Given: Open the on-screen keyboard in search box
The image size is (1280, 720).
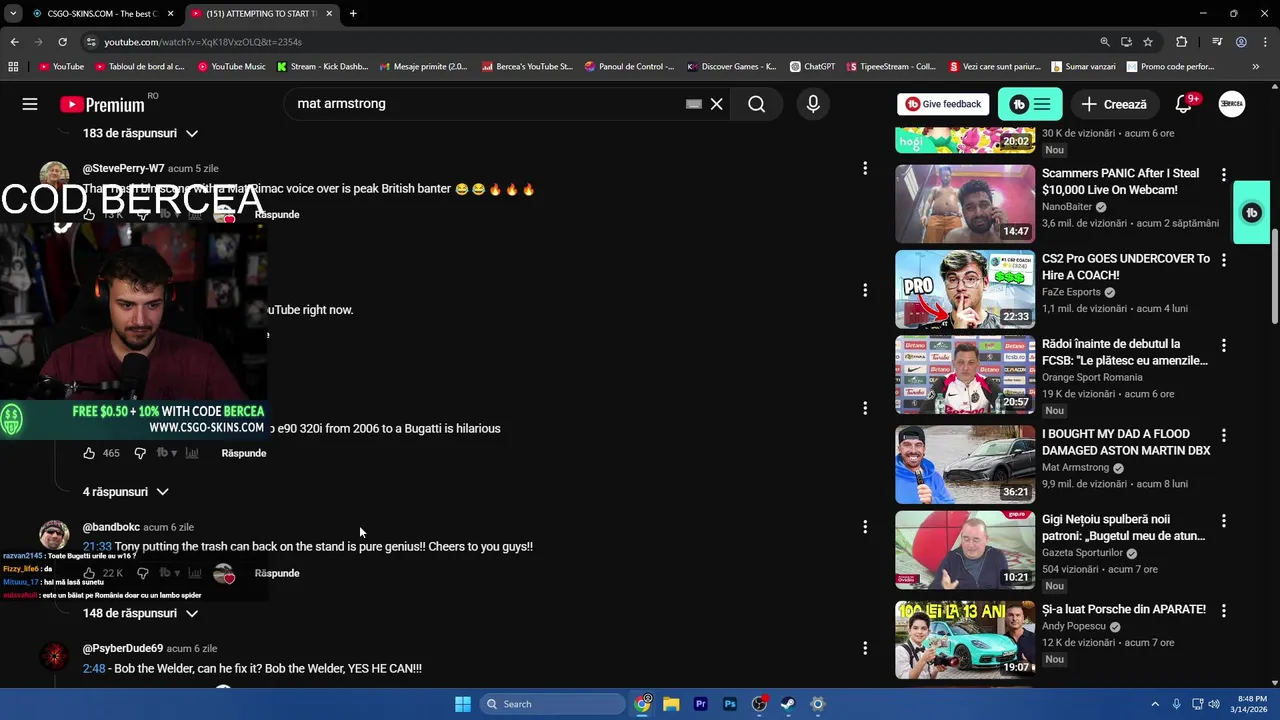Looking at the screenshot, I should tap(694, 104).
